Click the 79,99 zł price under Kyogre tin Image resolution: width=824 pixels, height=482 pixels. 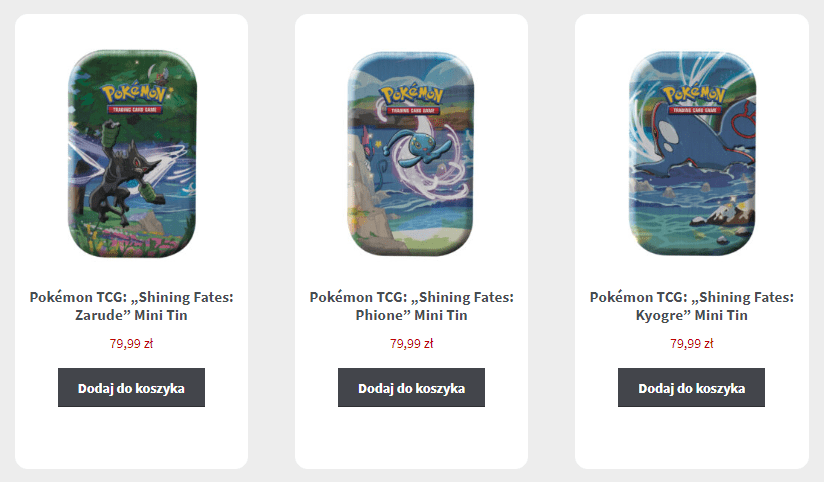click(692, 344)
